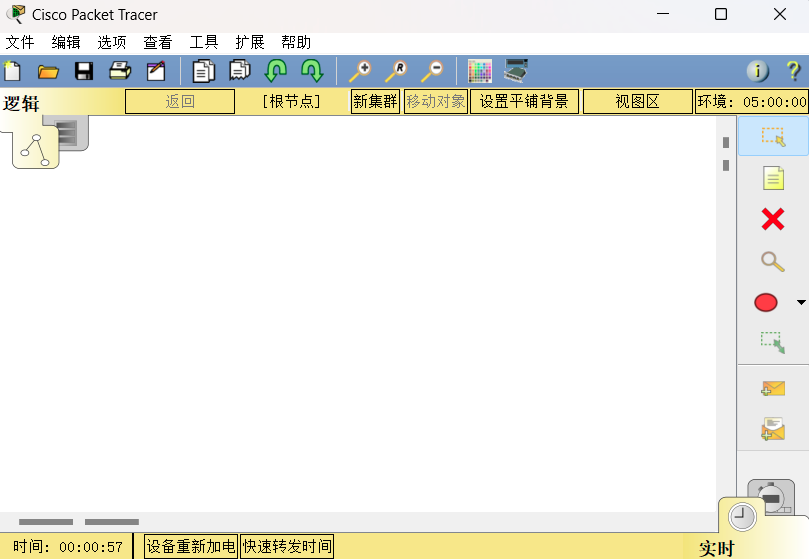Image resolution: width=809 pixels, height=559 pixels.
Task: Print using the printer icon
Action: point(120,71)
